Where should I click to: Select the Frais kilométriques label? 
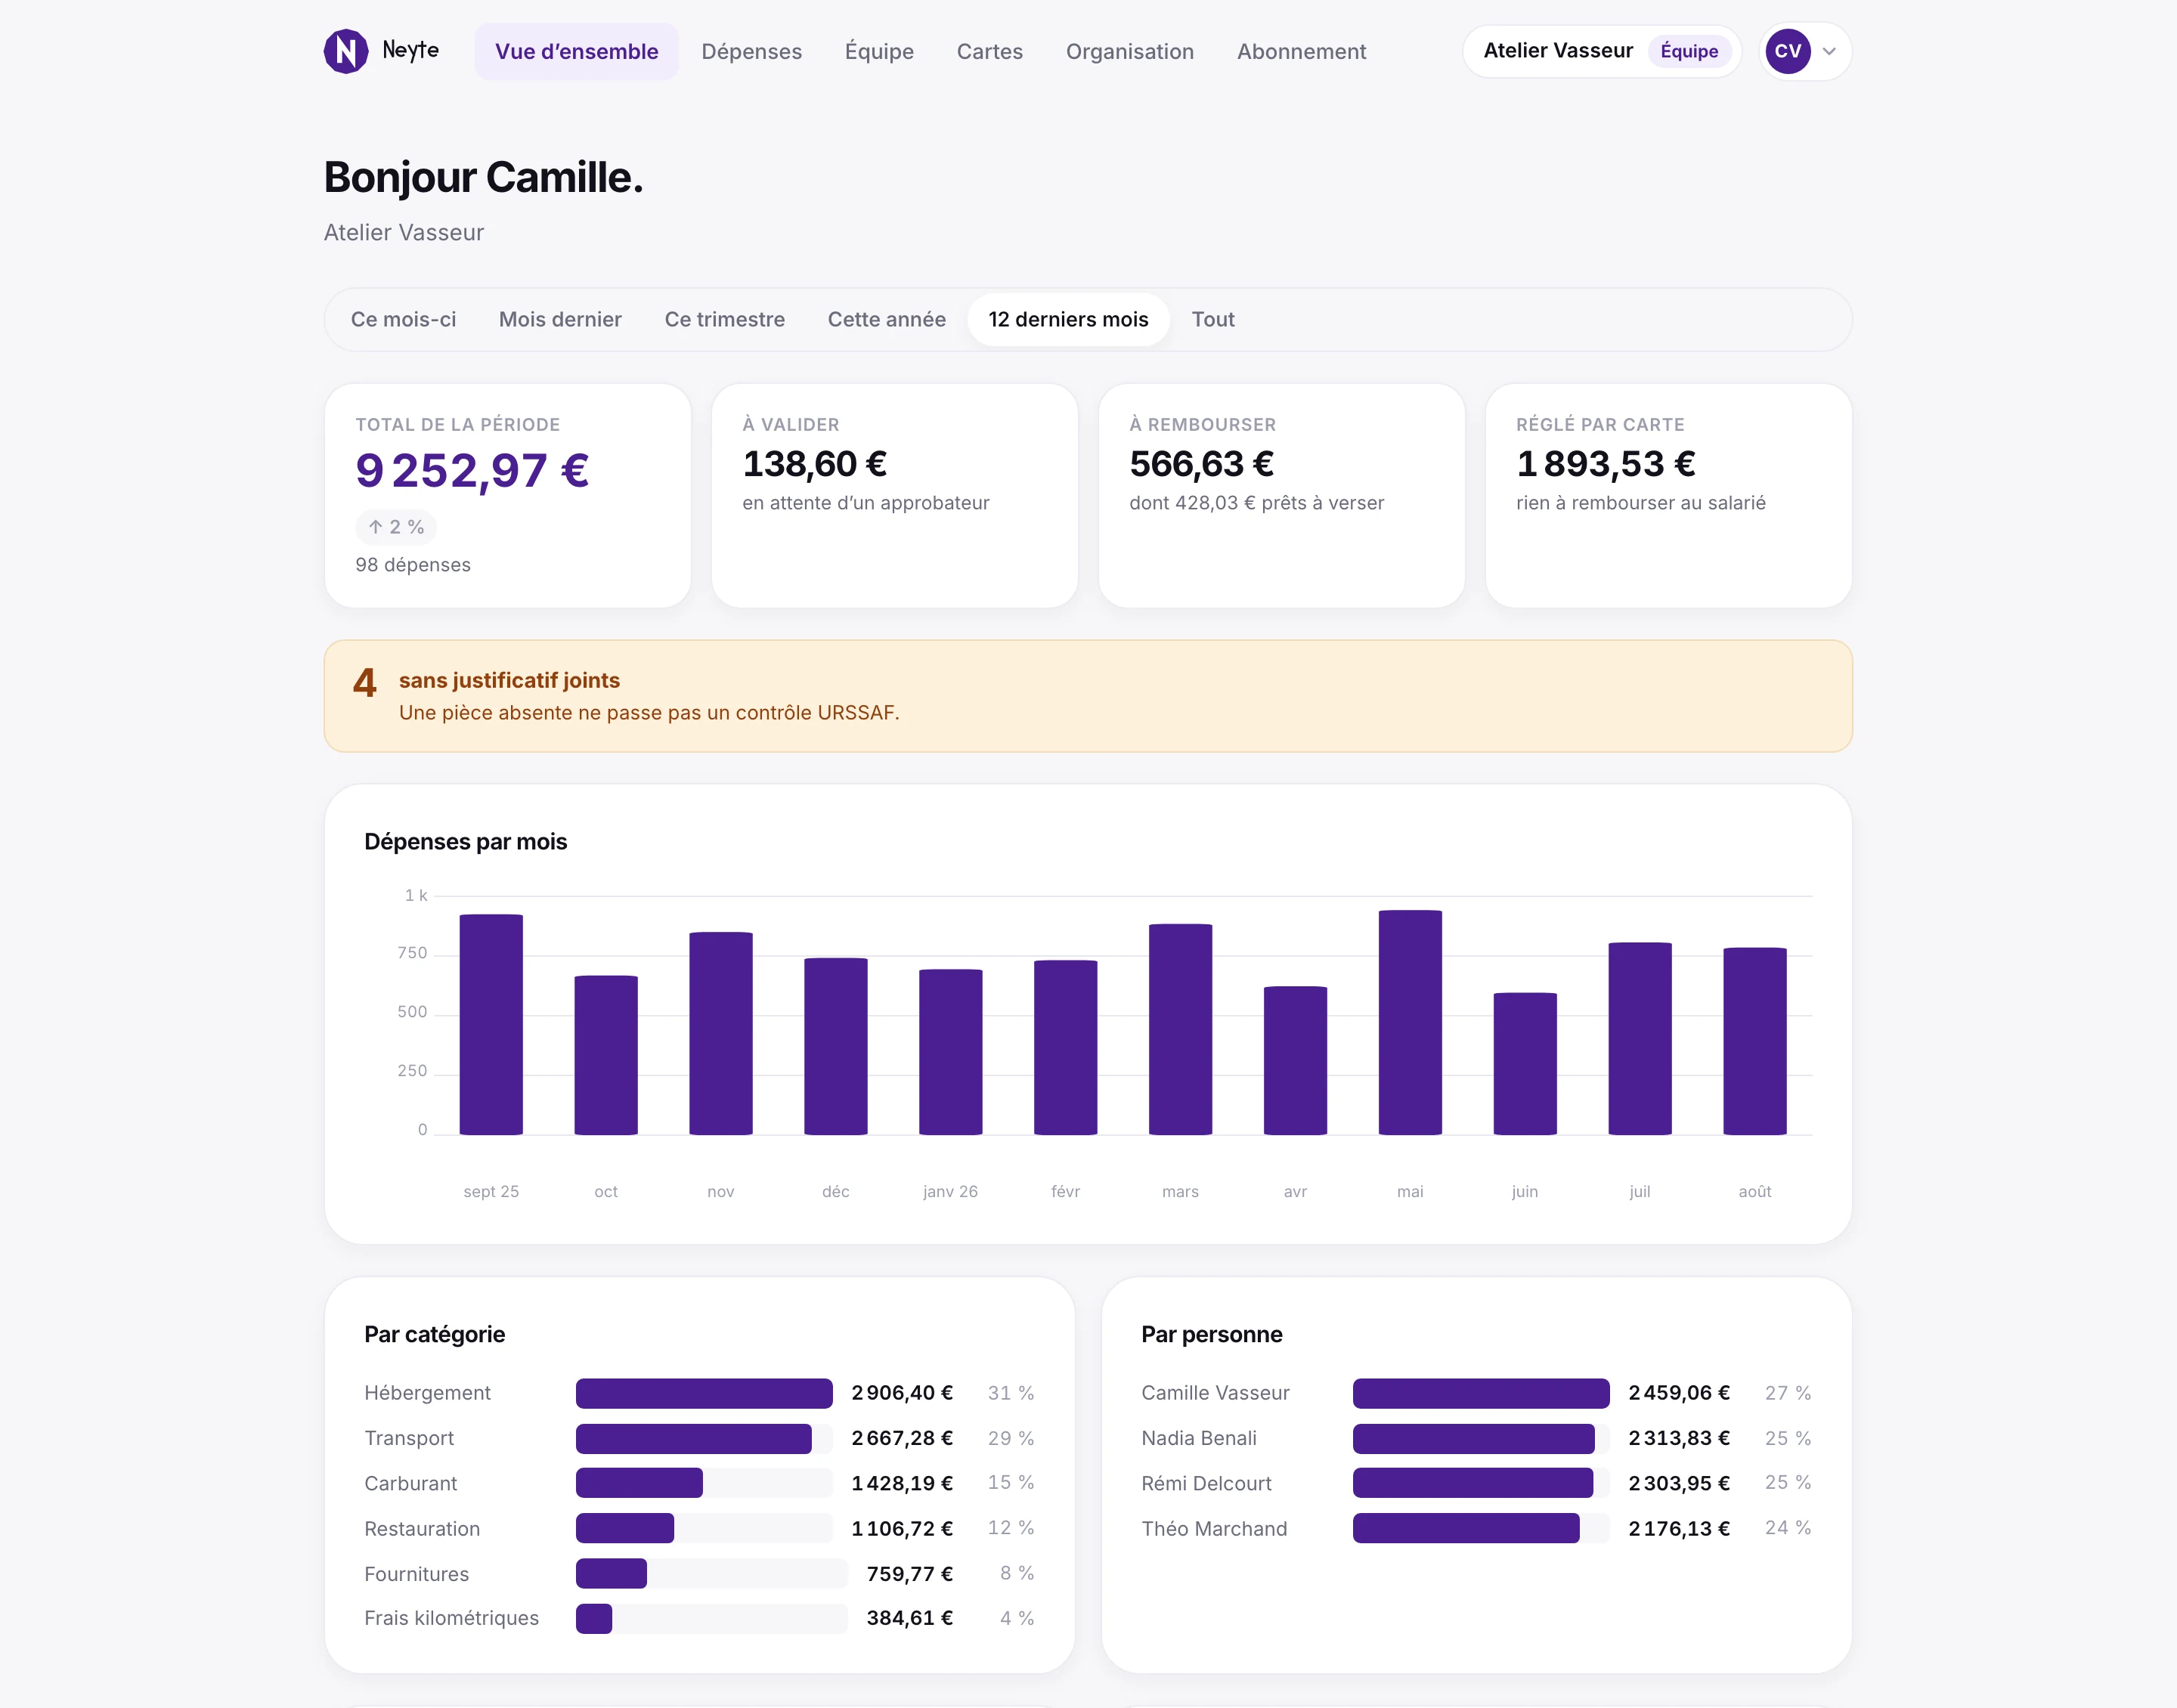coord(451,1618)
